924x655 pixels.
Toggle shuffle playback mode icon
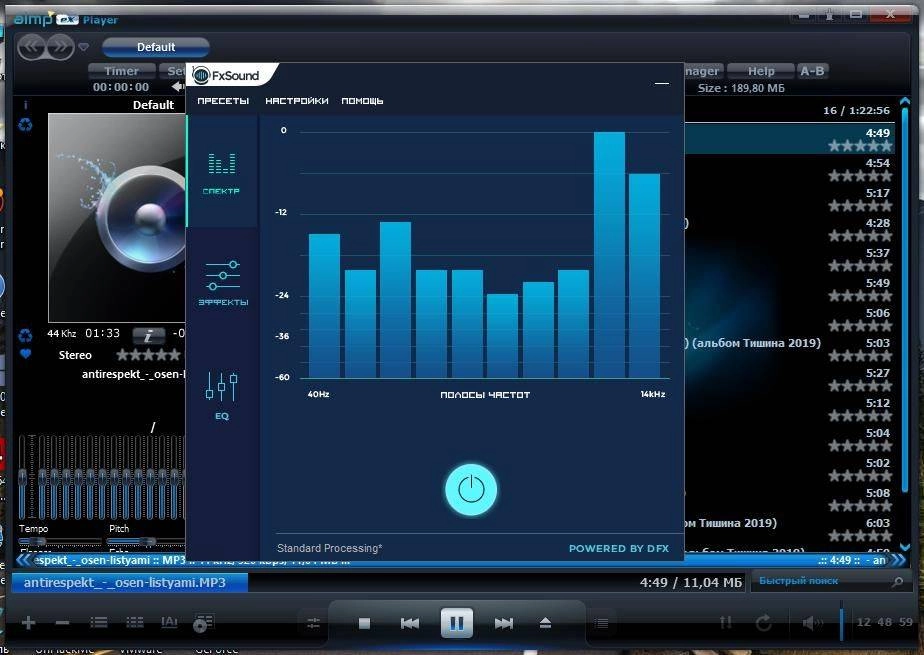(x=726, y=623)
